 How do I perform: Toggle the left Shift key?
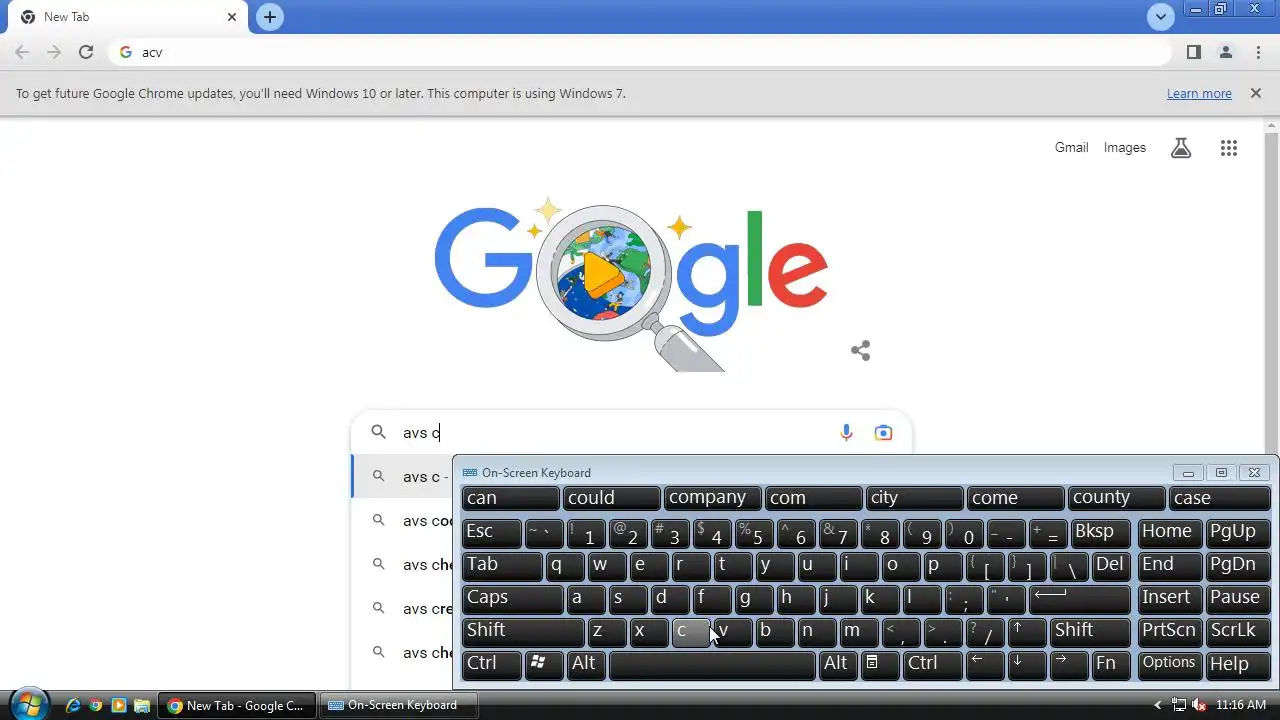[523, 631]
